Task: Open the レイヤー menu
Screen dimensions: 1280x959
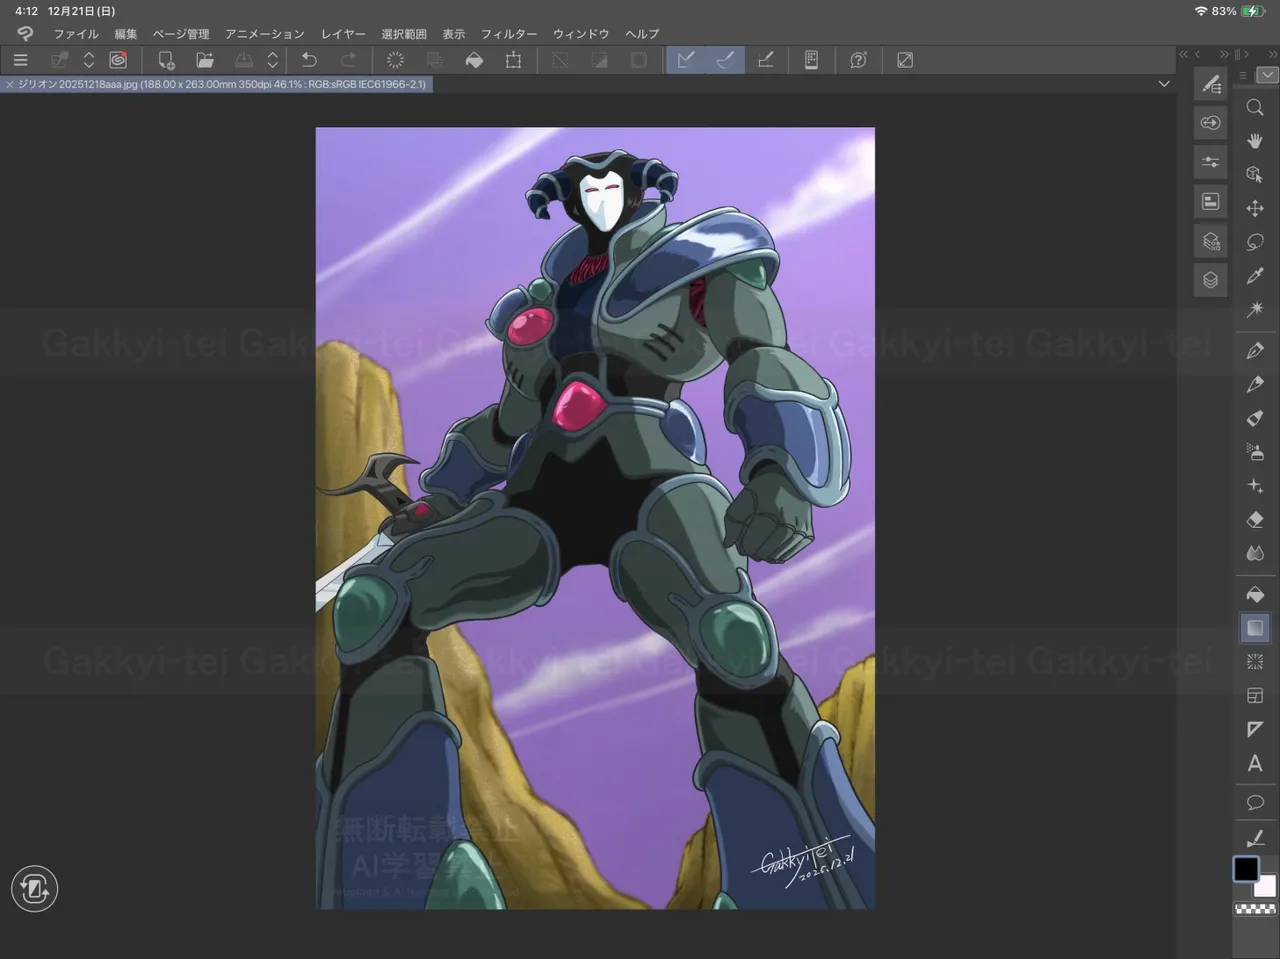Action: click(343, 34)
